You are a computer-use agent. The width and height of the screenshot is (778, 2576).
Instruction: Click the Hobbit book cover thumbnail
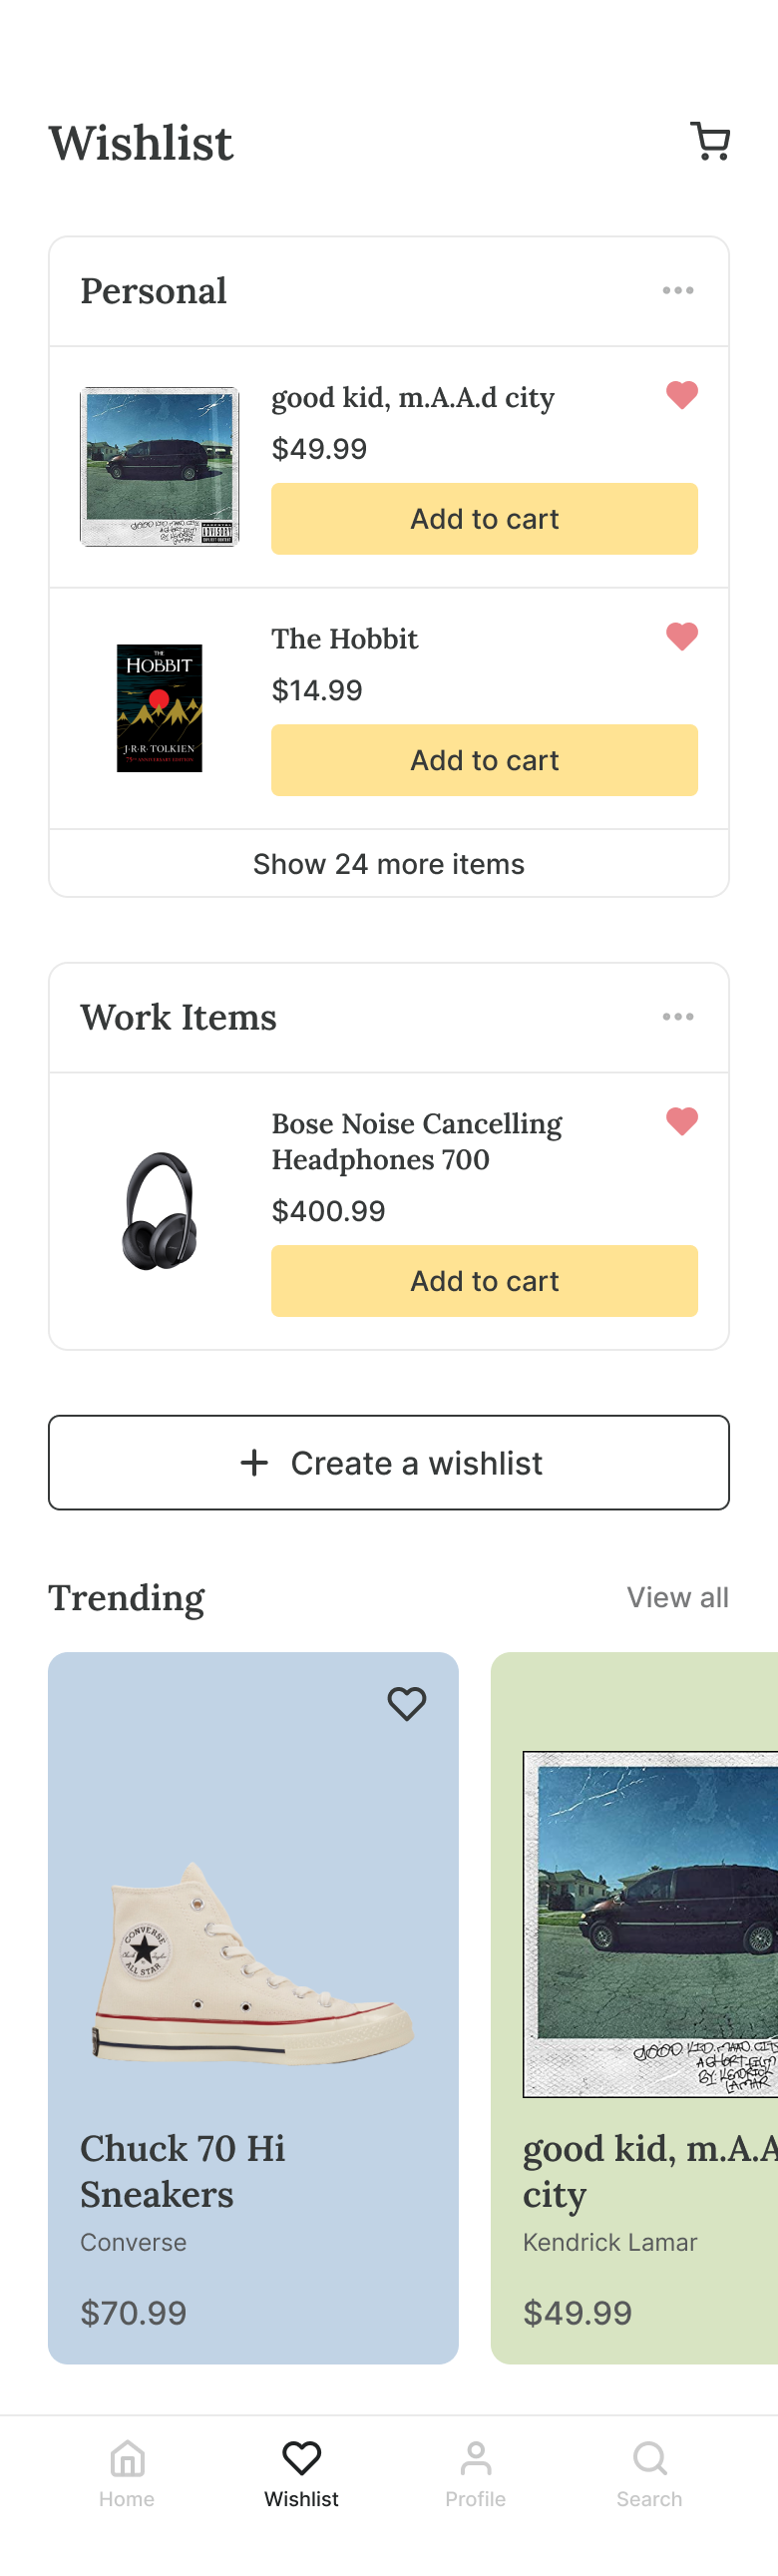pyautogui.click(x=159, y=706)
